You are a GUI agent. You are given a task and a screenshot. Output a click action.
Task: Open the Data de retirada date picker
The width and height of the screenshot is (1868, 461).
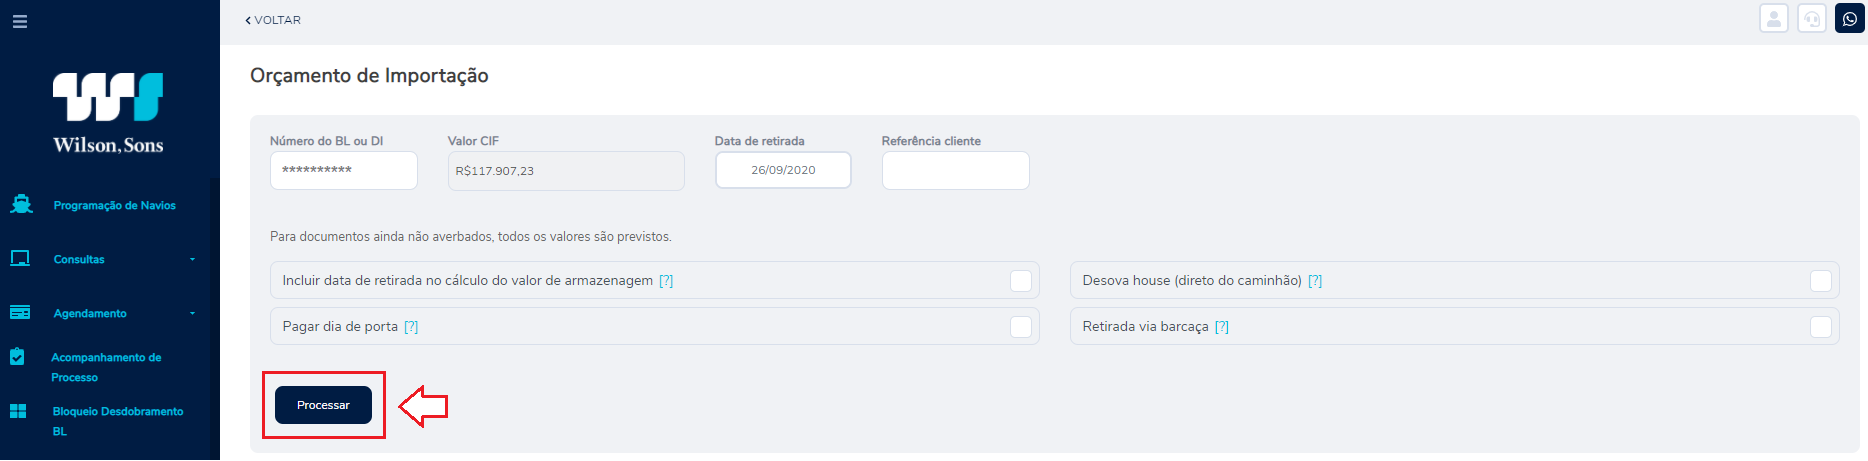coord(783,170)
